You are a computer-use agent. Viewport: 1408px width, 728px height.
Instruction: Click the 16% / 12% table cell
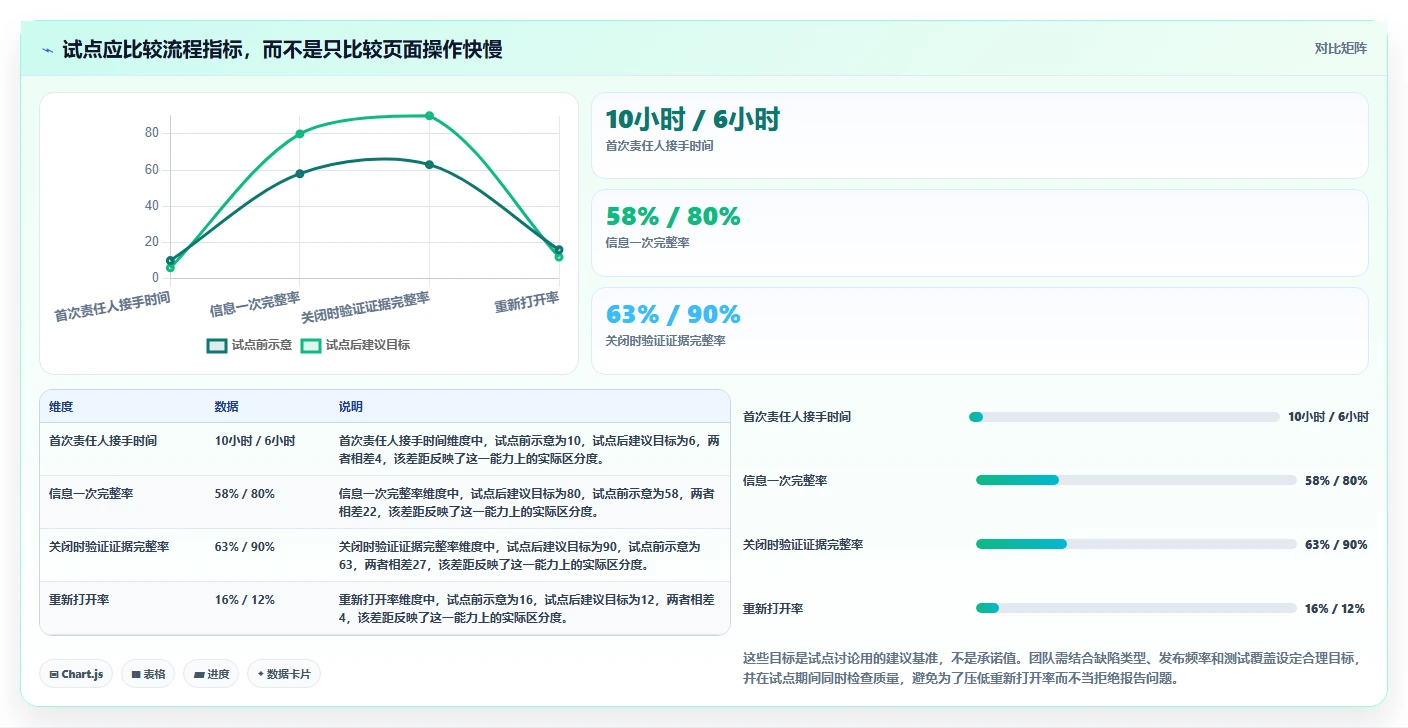click(x=245, y=600)
